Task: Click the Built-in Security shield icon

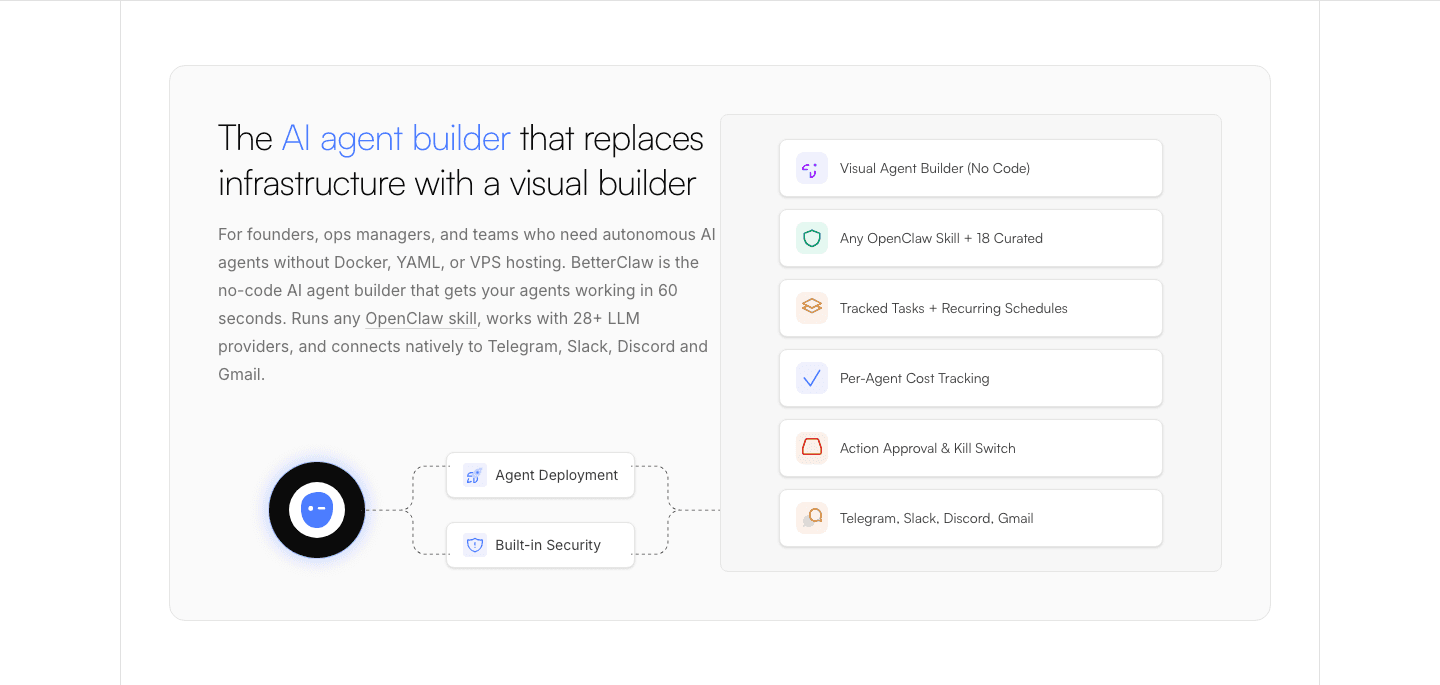Action: point(474,545)
